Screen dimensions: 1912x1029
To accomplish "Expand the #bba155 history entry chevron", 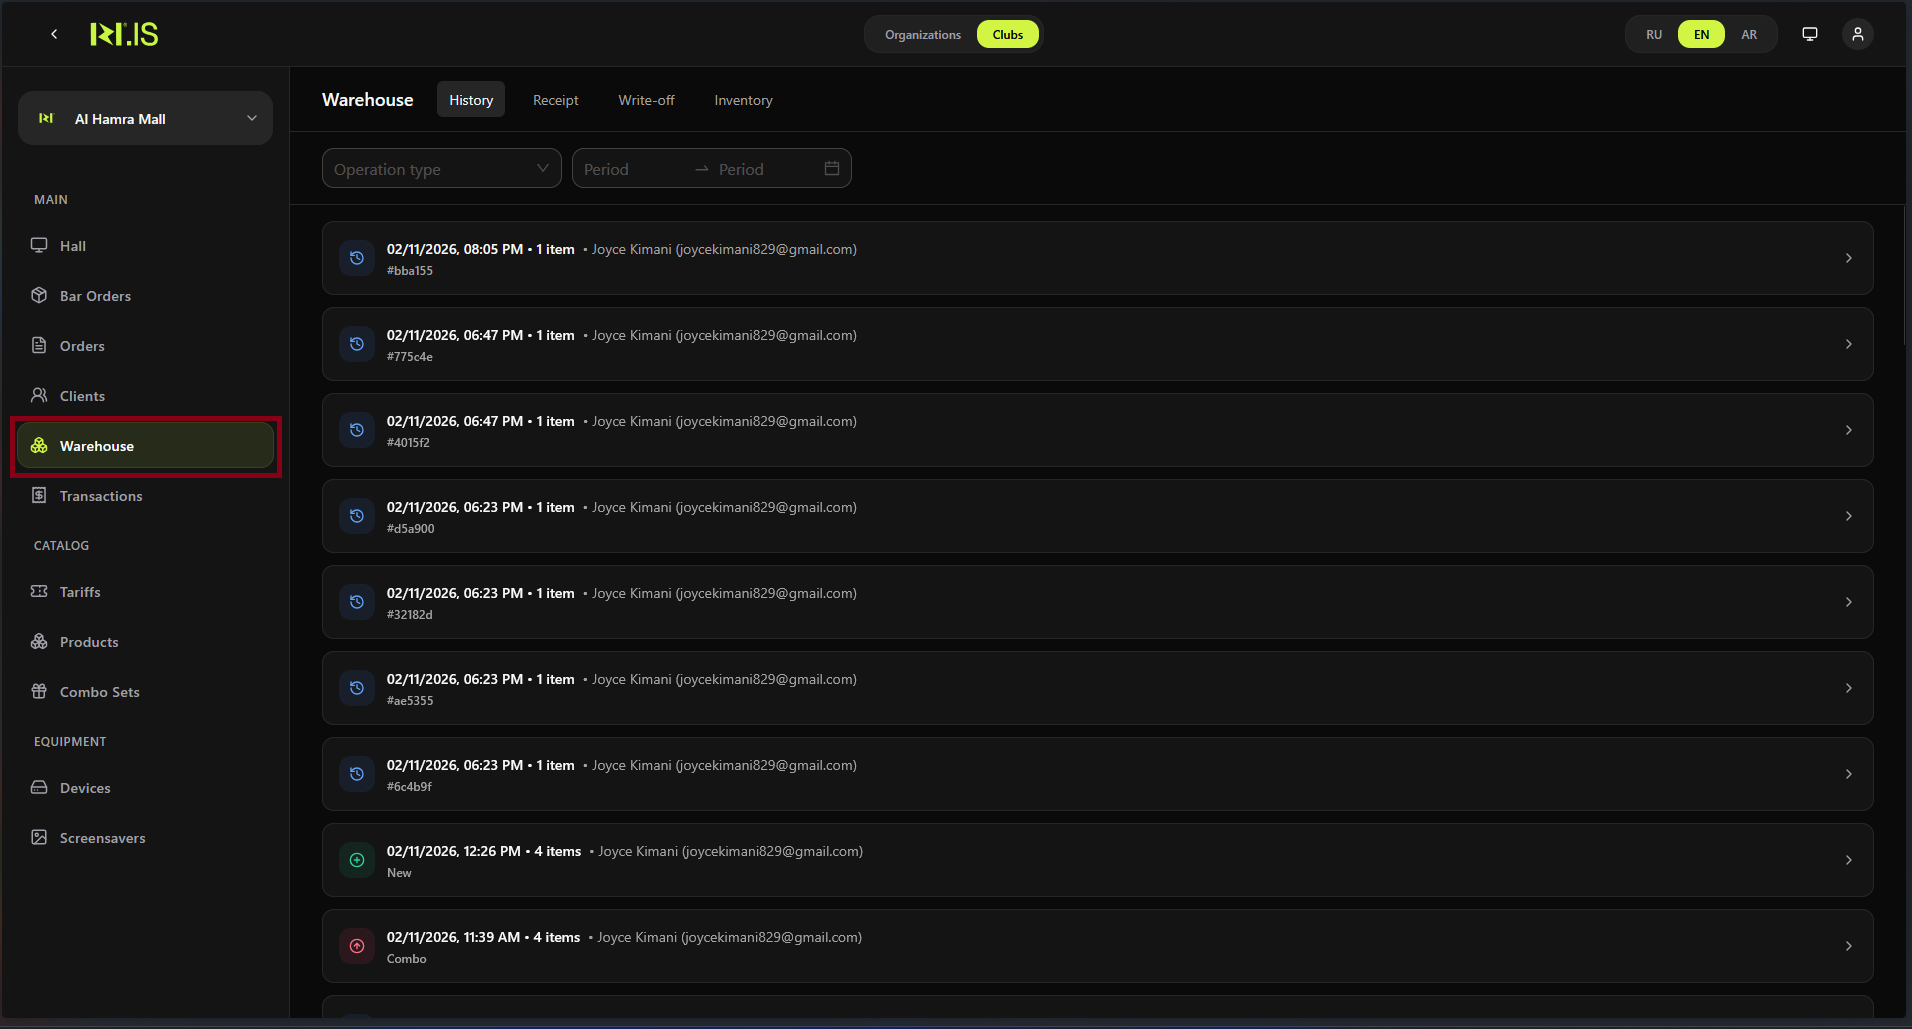I will [x=1847, y=257].
